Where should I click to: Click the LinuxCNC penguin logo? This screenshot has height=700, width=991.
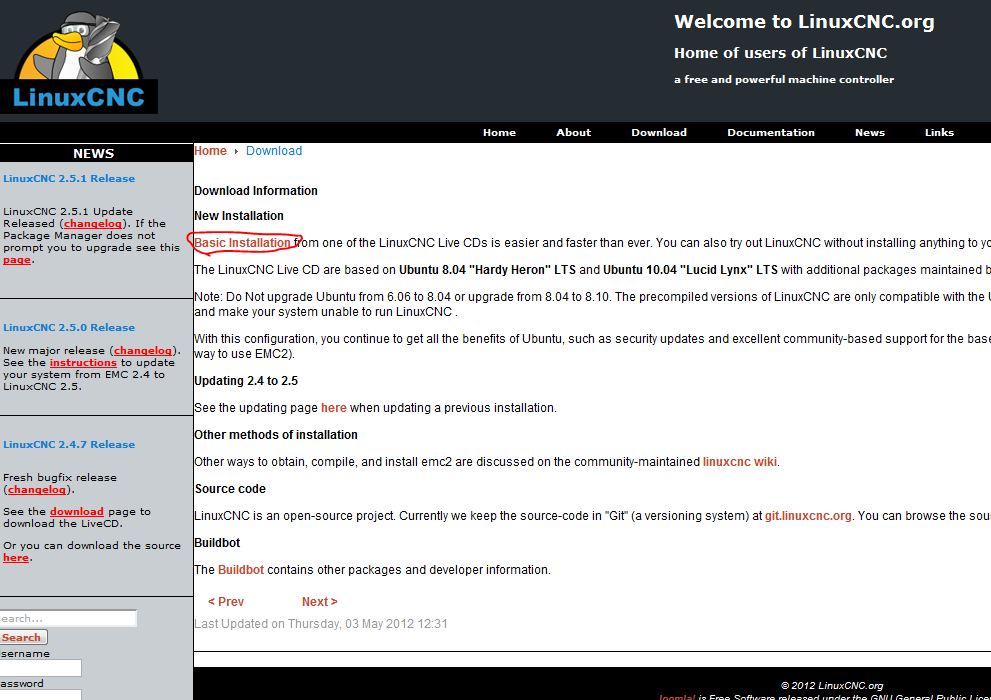pos(79,63)
